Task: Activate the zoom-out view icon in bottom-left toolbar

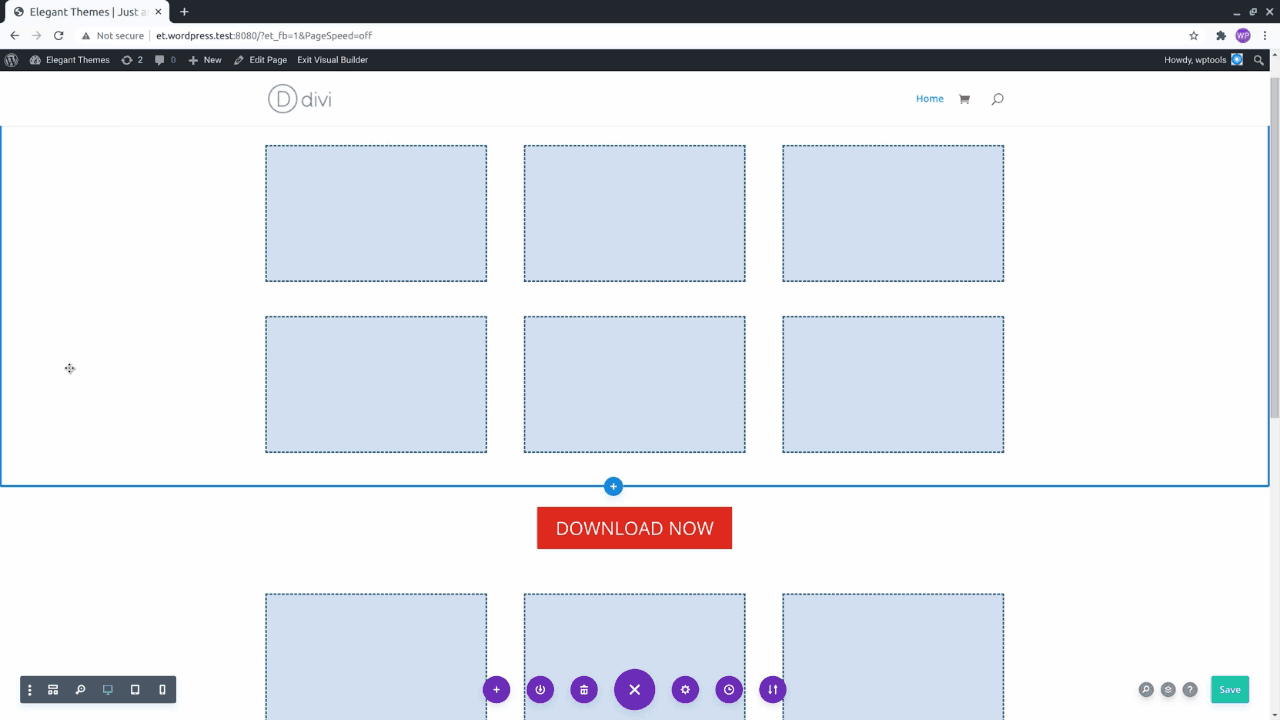Action: (x=80, y=690)
